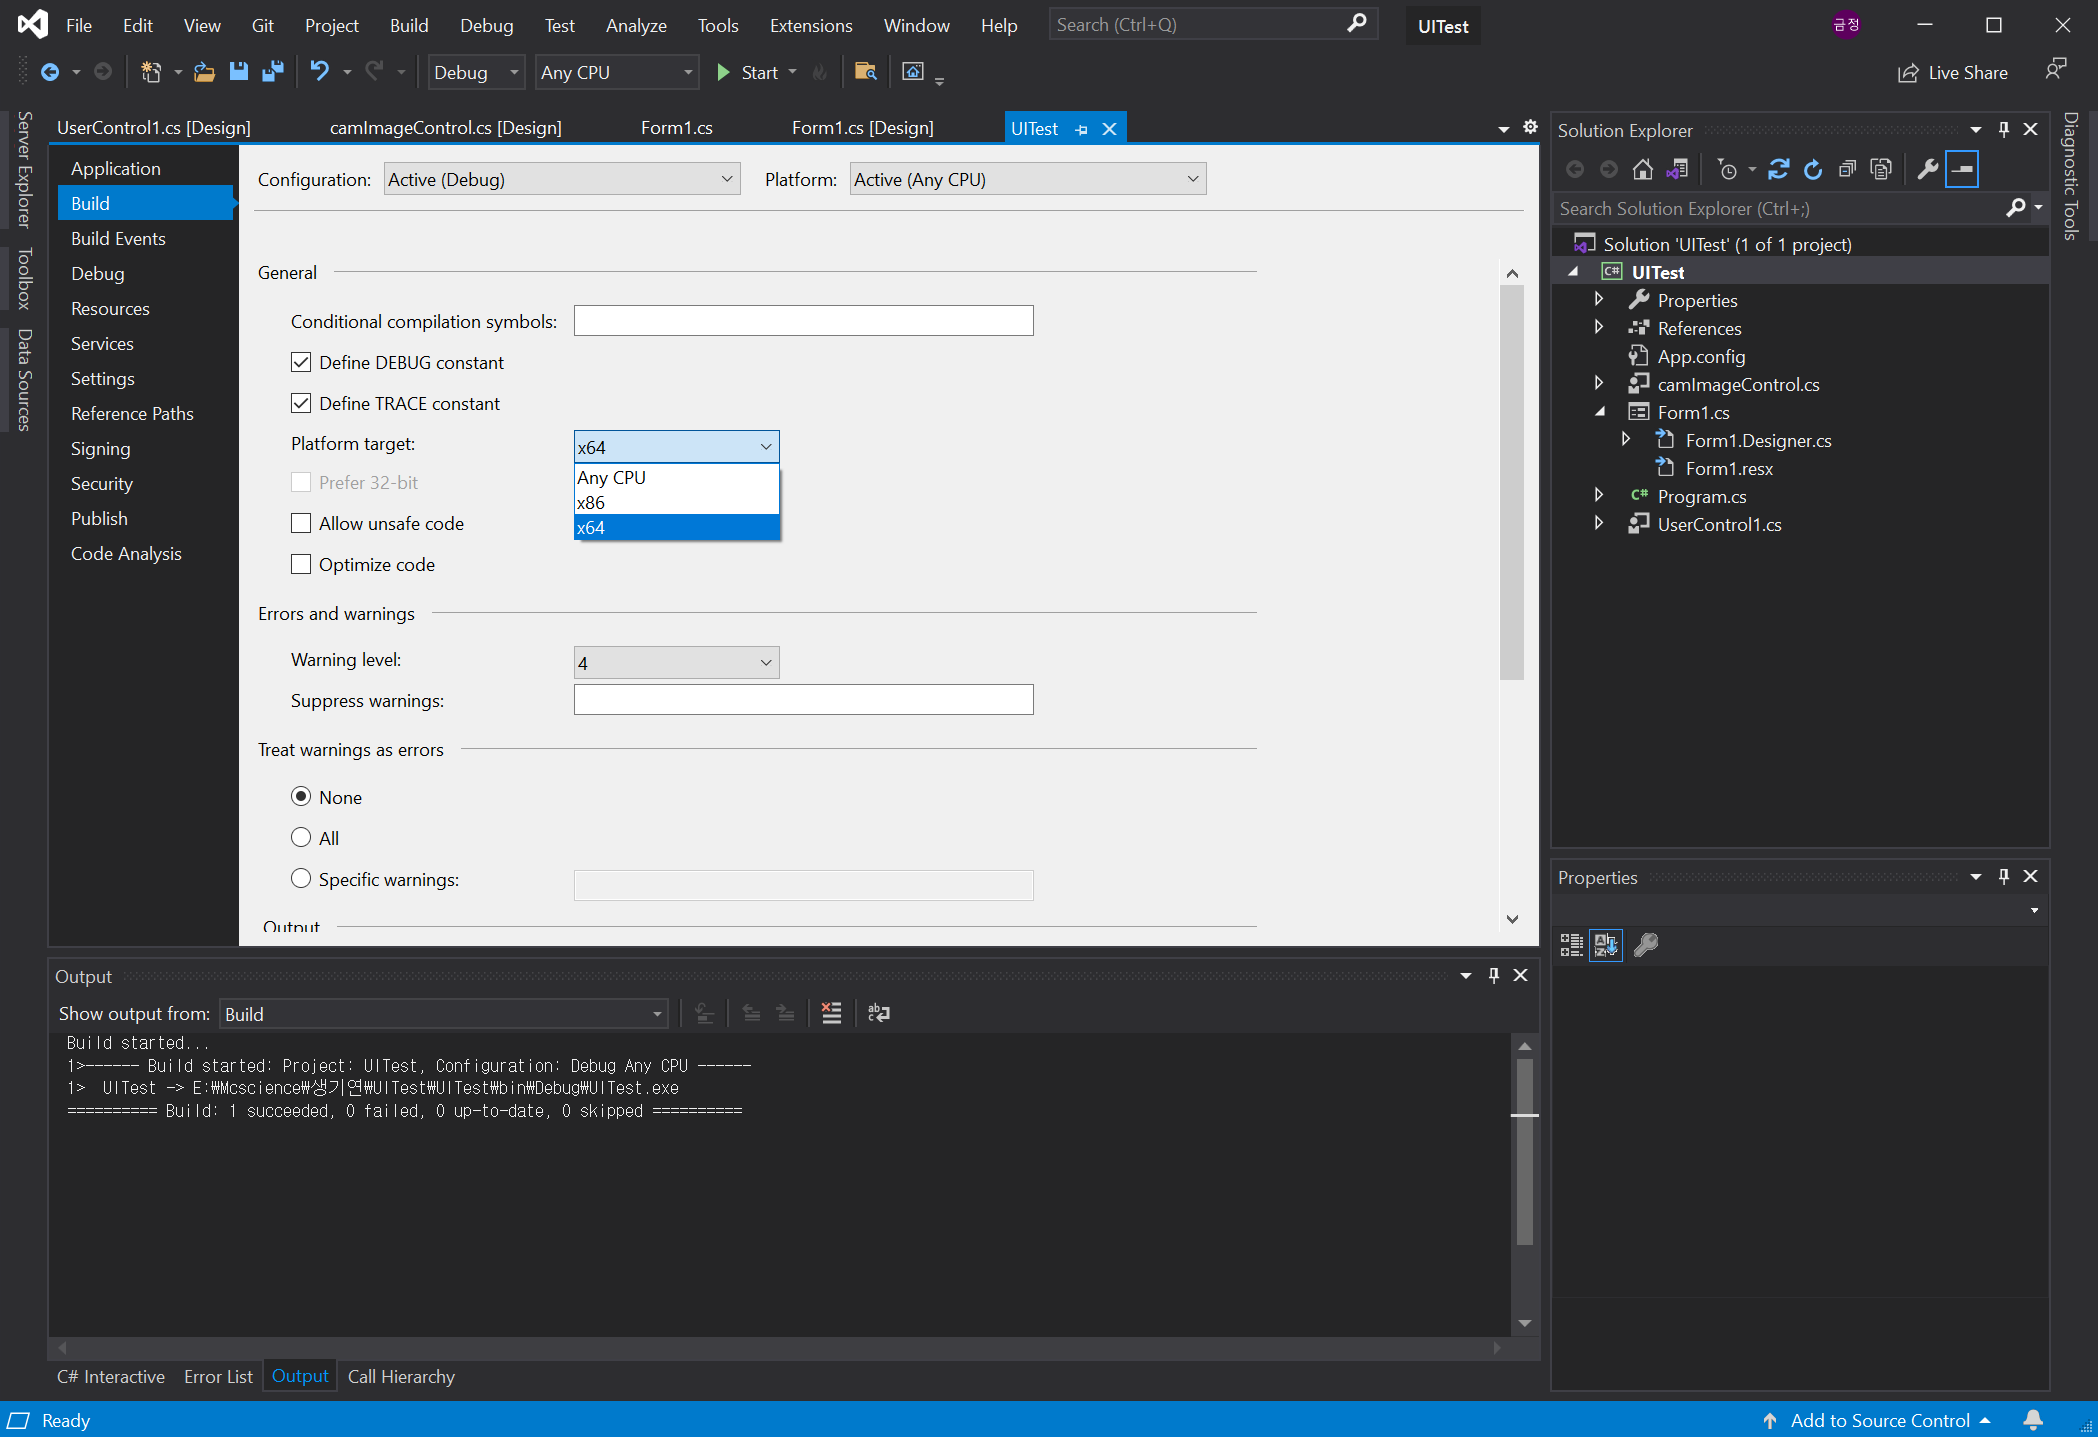
Task: Enable Allow unsafe code checkbox
Action: coord(301,523)
